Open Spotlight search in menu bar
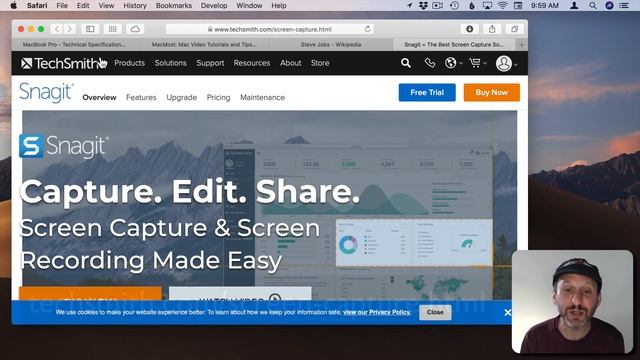This screenshot has width=640, height=360. 593,5
